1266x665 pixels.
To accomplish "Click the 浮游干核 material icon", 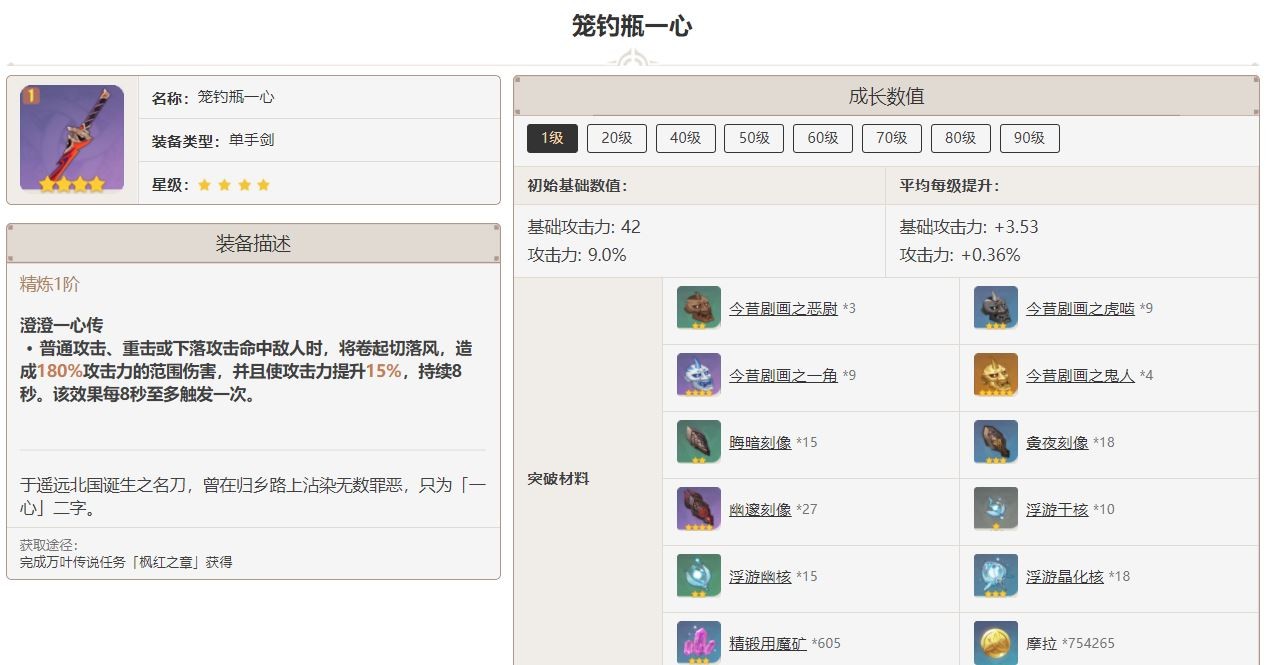I will pos(996,509).
